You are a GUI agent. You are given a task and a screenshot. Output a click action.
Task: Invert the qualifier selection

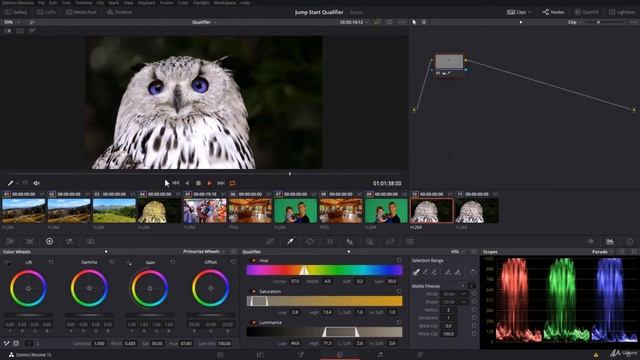(x=473, y=272)
